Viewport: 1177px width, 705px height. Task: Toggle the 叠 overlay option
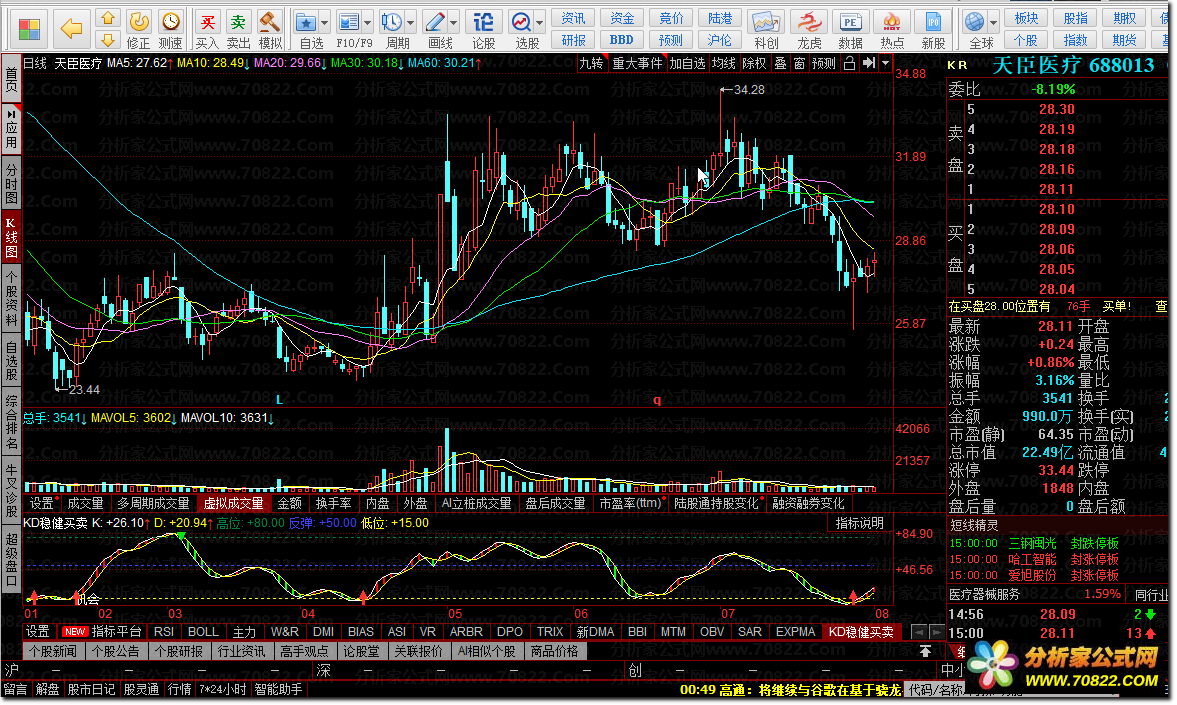tap(780, 63)
